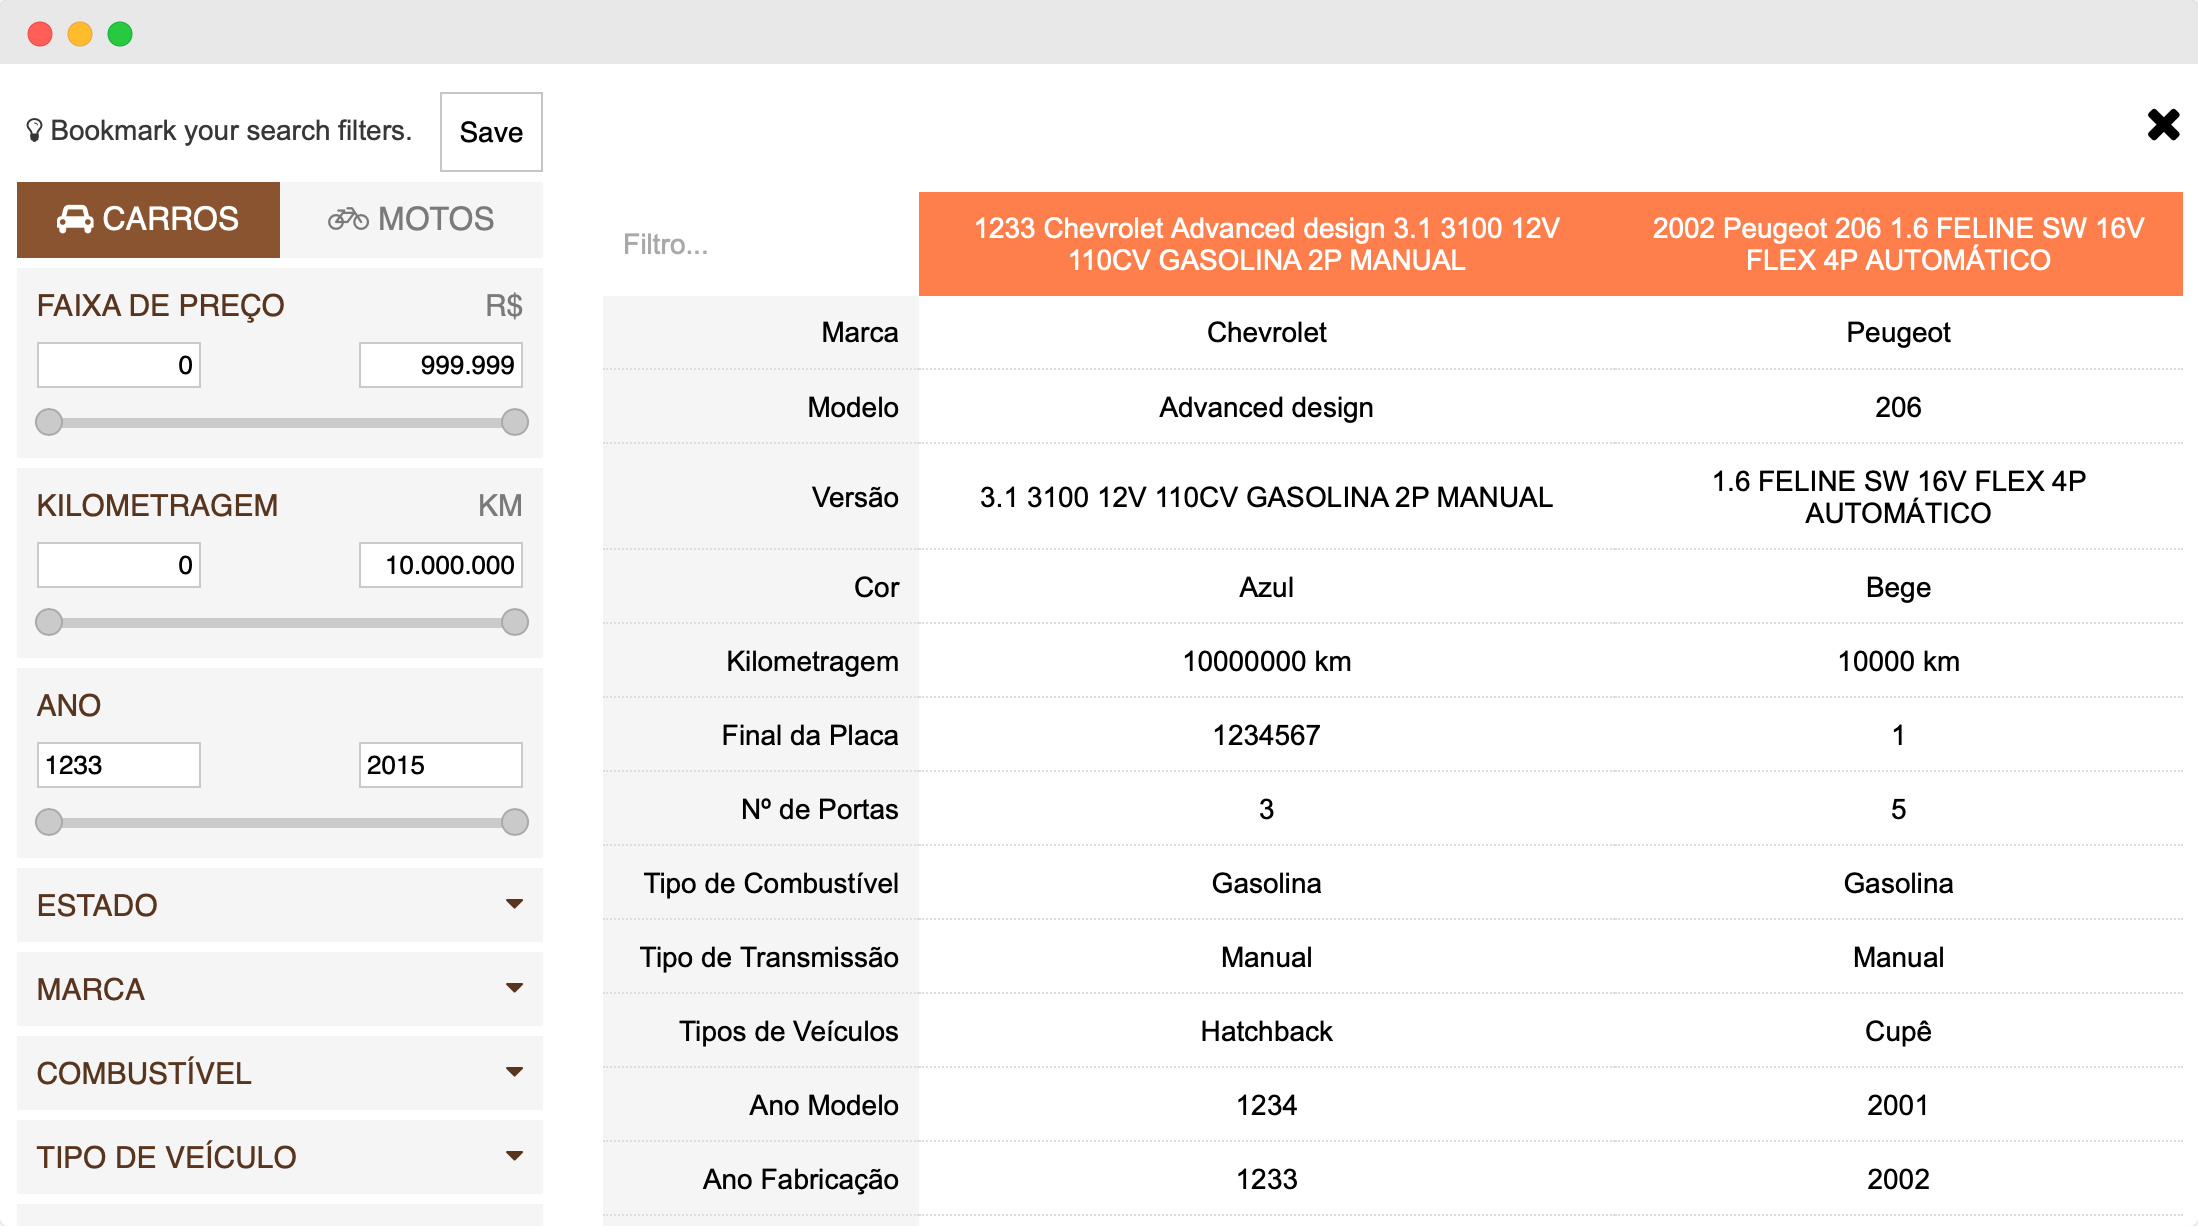Click the ANO right slider handle

coord(515,822)
